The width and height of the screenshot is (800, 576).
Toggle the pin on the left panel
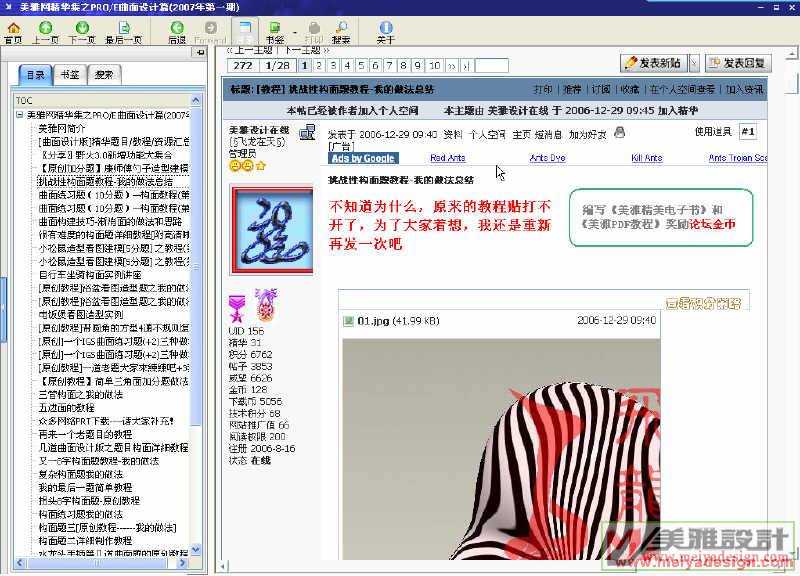(197, 53)
